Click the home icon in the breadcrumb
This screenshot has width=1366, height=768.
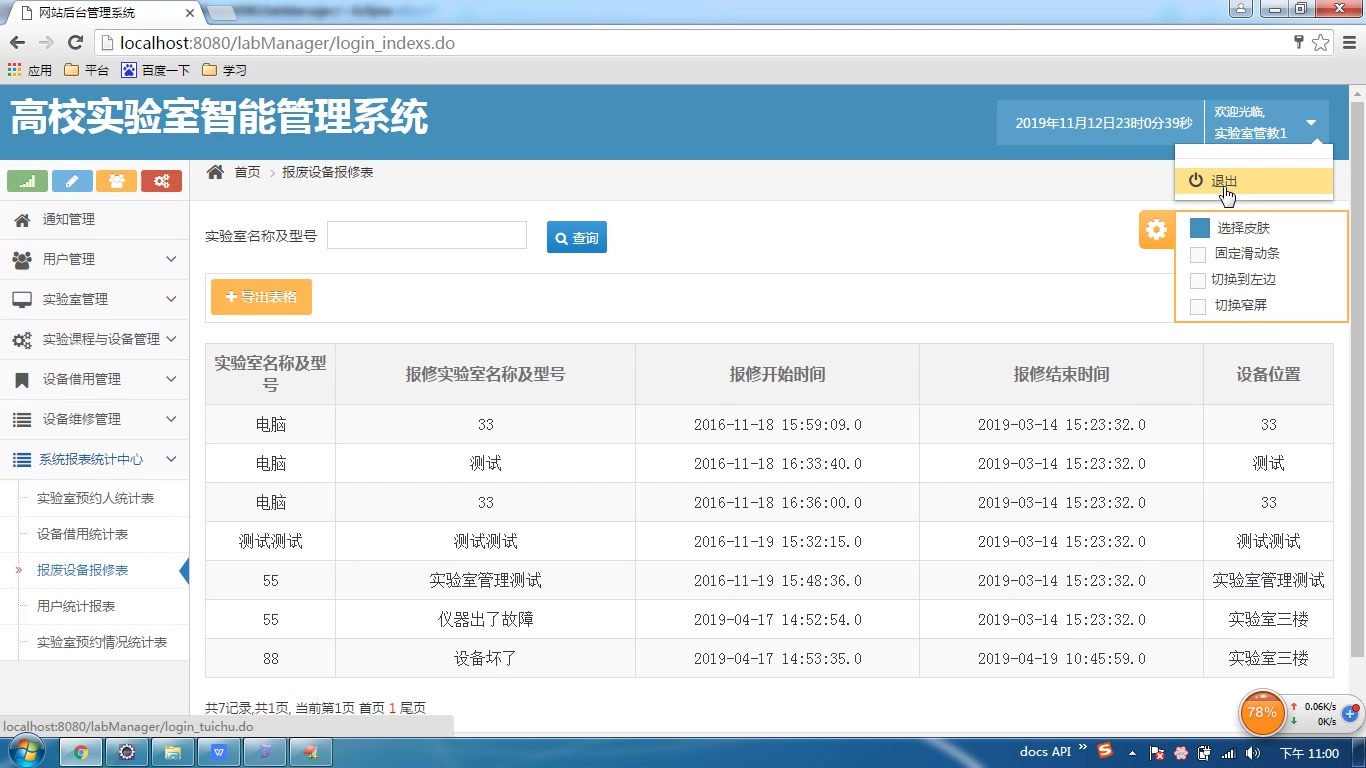(x=215, y=172)
